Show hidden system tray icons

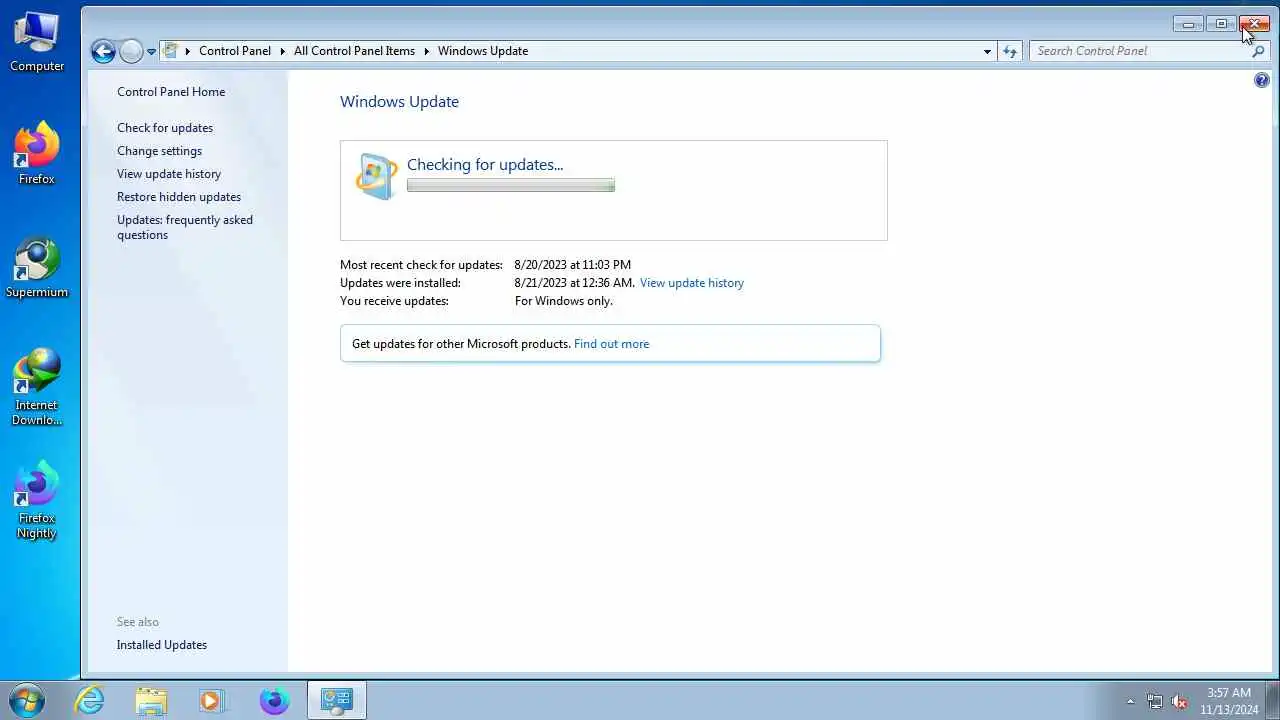(x=1130, y=701)
